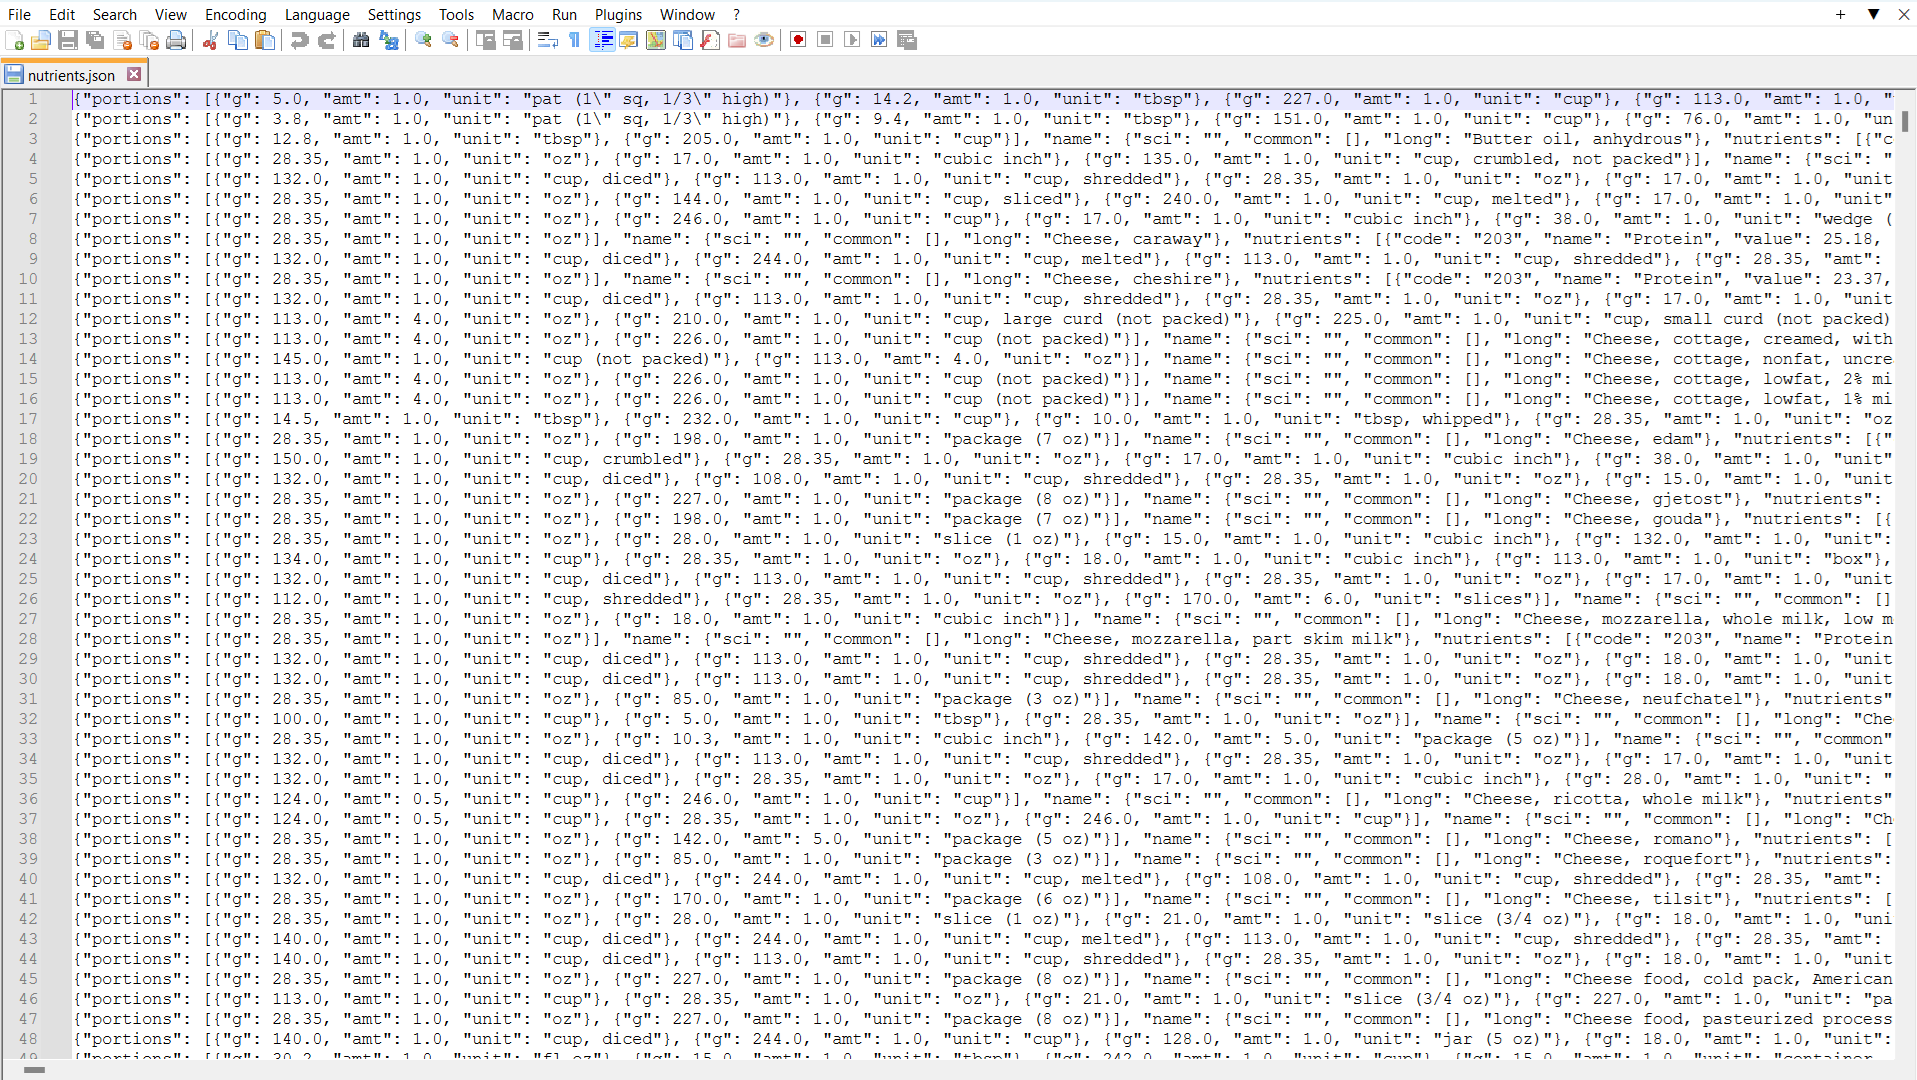This screenshot has height=1080, width=1917.
Task: Toggle Show All Characters display
Action: pos(573,40)
